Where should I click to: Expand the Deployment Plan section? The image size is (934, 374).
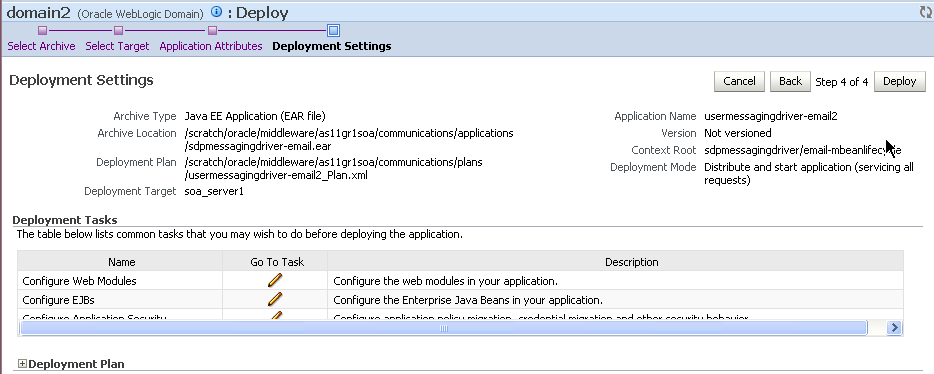[x=22, y=364]
